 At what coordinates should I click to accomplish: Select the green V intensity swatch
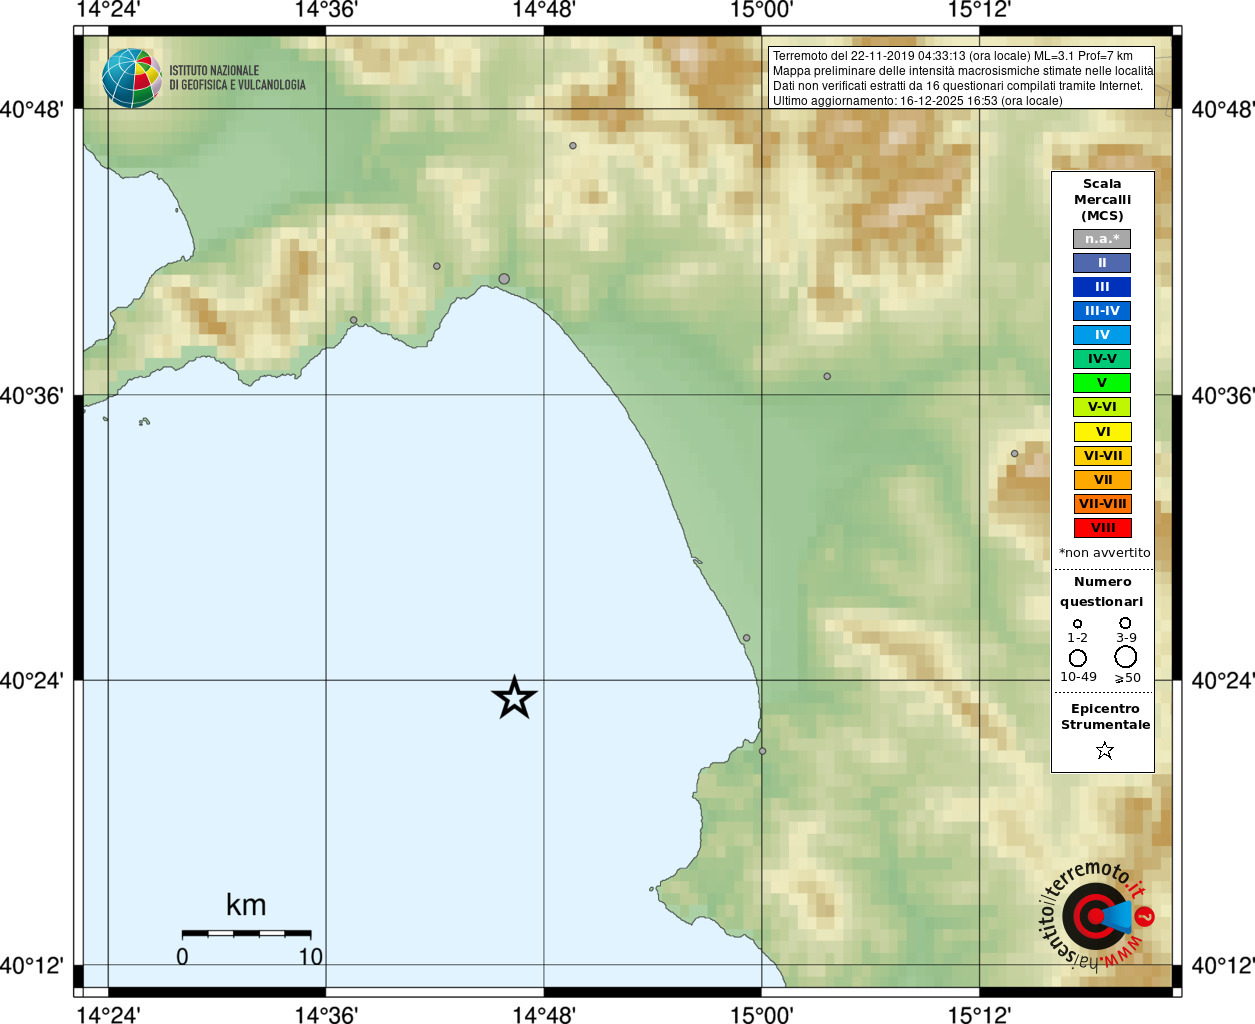click(1102, 383)
